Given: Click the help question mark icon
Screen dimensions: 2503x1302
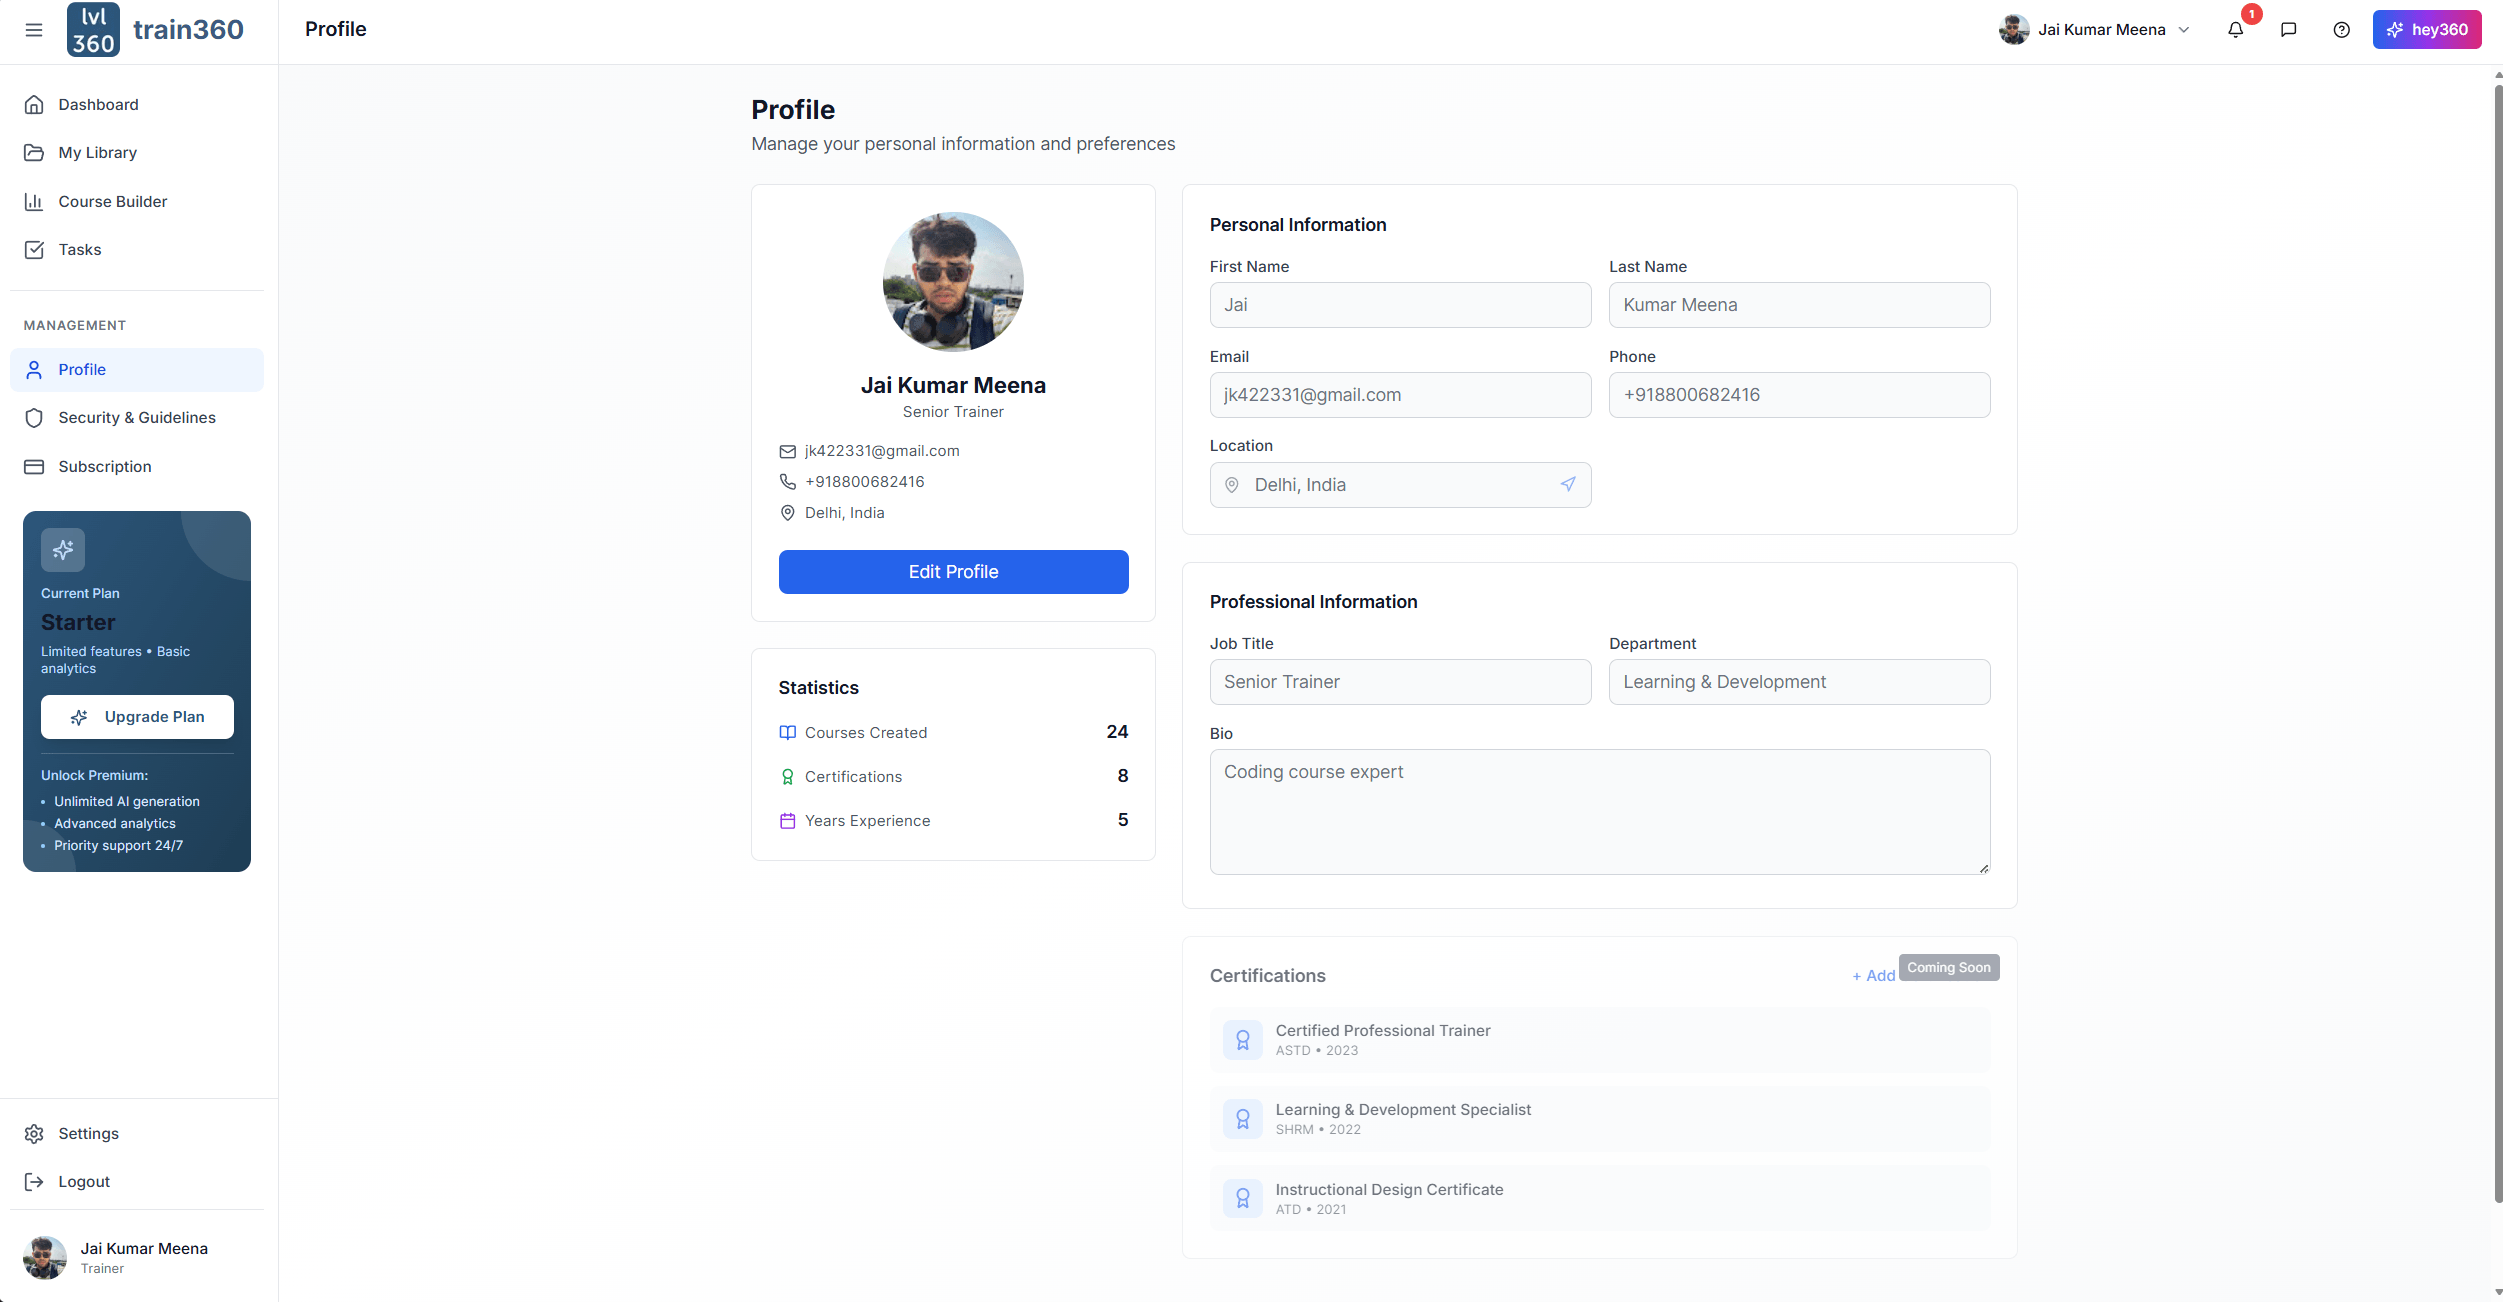Looking at the screenshot, I should (2341, 30).
